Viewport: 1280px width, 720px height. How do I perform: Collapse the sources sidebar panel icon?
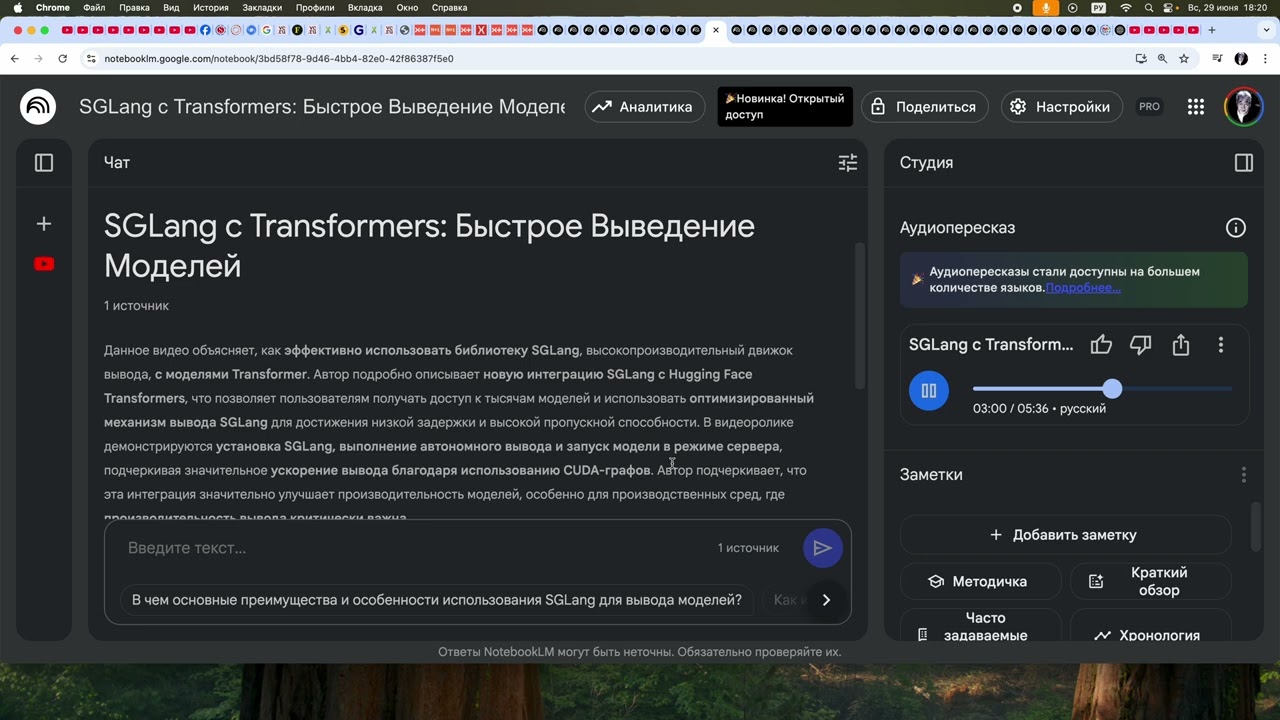click(44, 162)
